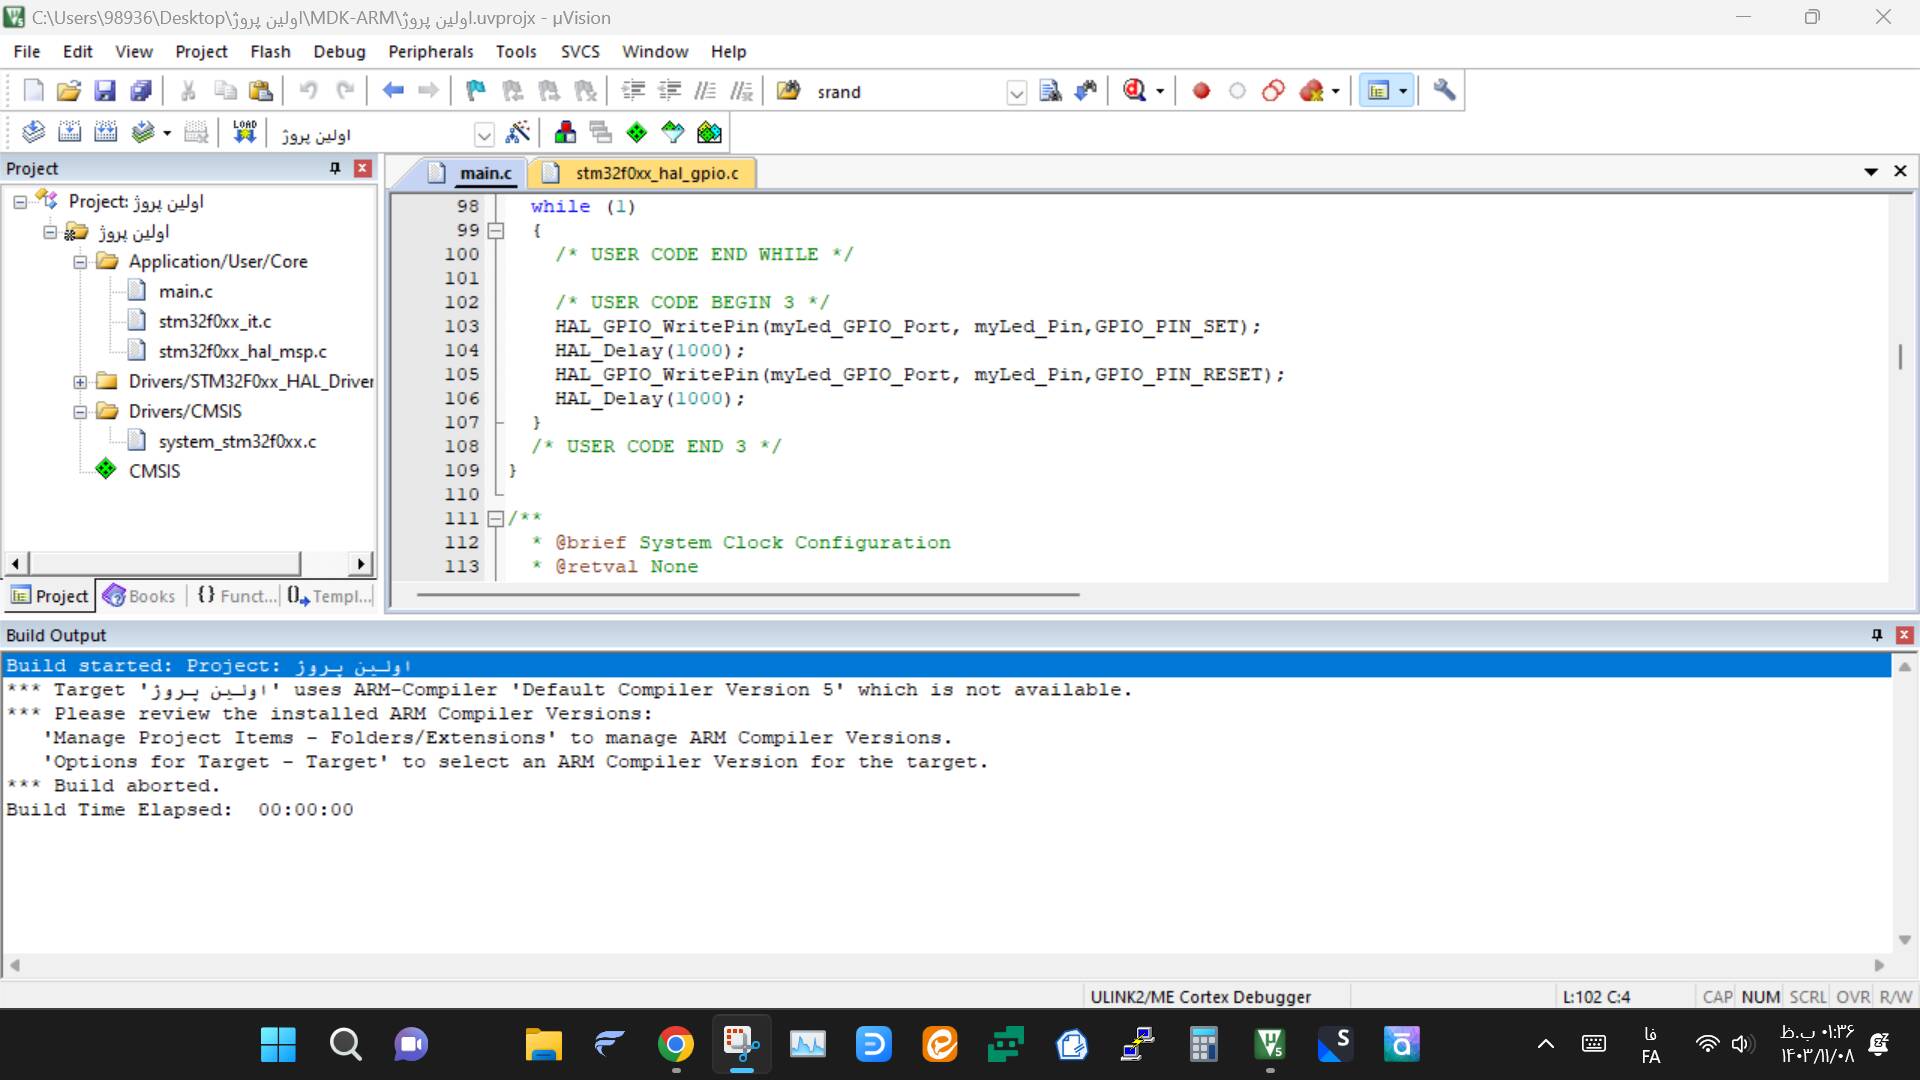Open the batch build dropdown arrow
The image size is (1920, 1080).
click(167, 132)
